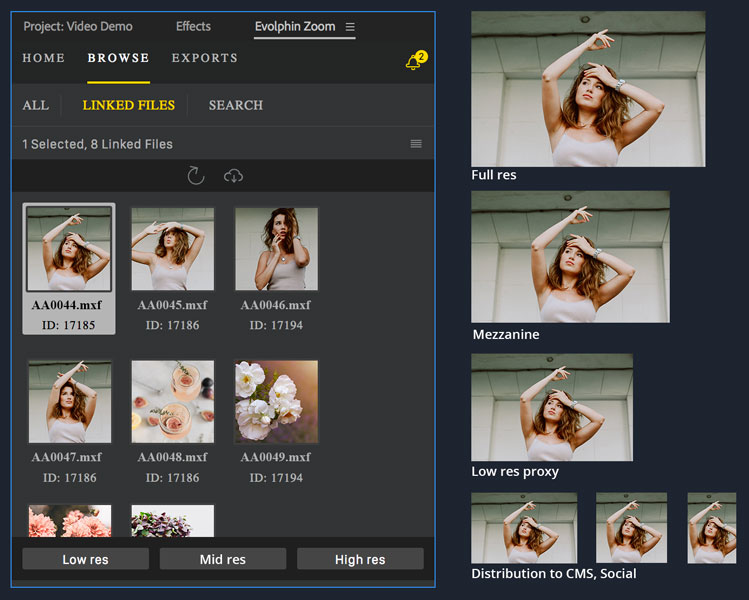Click the Mezzanine preview image
The width and height of the screenshot is (749, 600).
pyautogui.click(x=570, y=257)
